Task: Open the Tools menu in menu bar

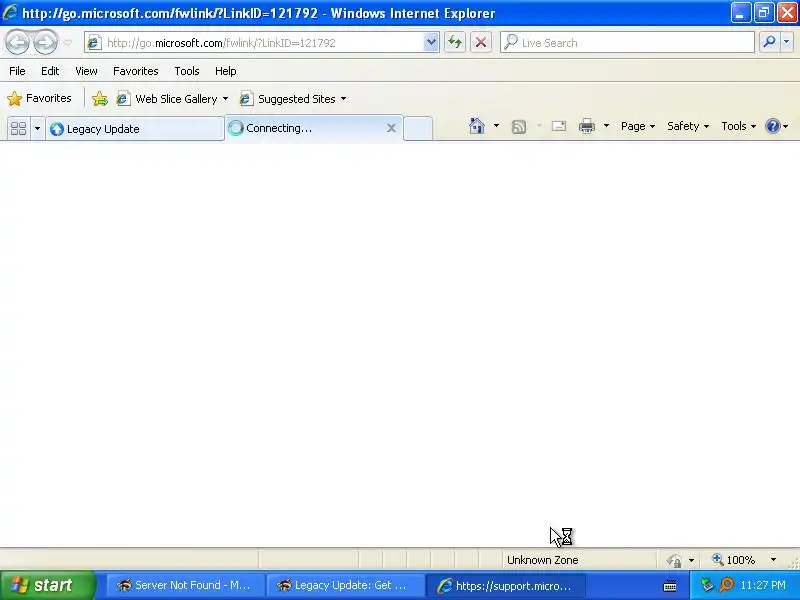Action: pos(187,71)
